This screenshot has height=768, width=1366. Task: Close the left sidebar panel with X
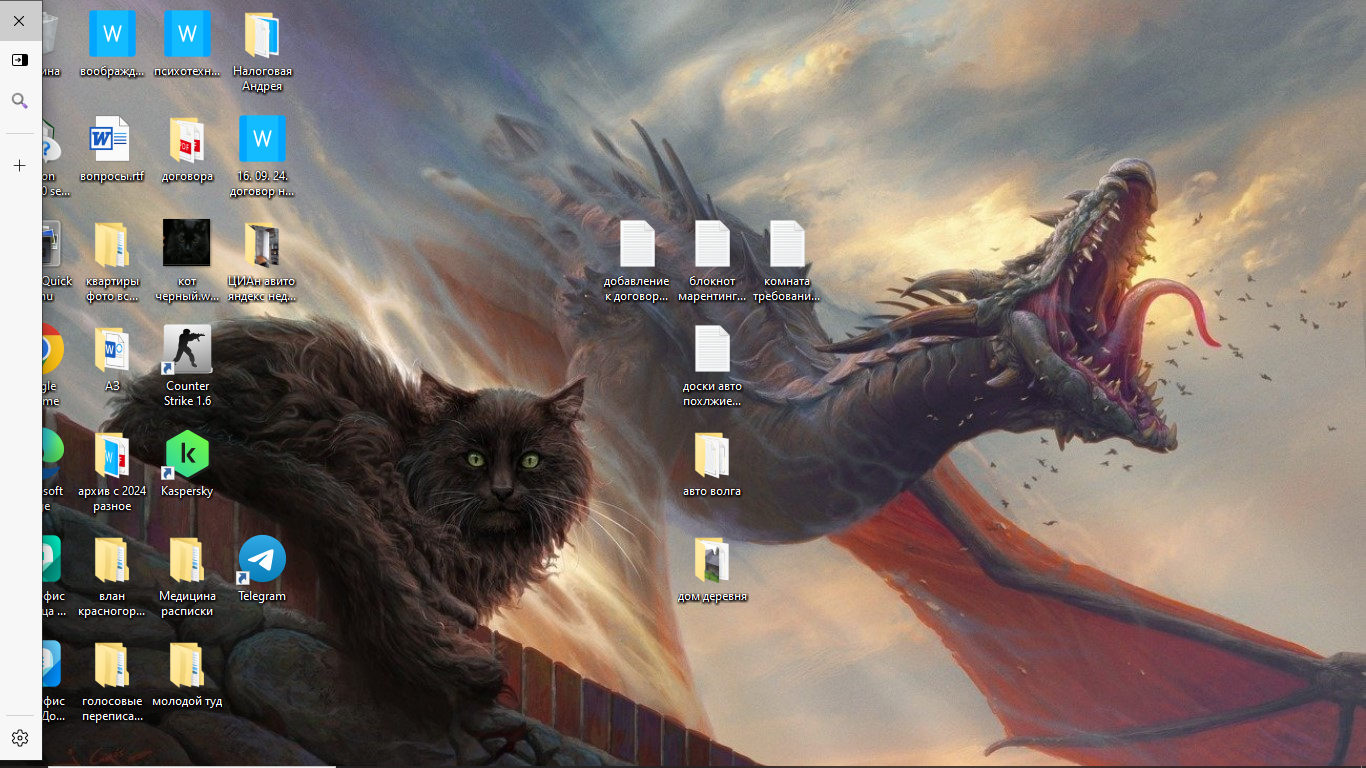click(19, 20)
